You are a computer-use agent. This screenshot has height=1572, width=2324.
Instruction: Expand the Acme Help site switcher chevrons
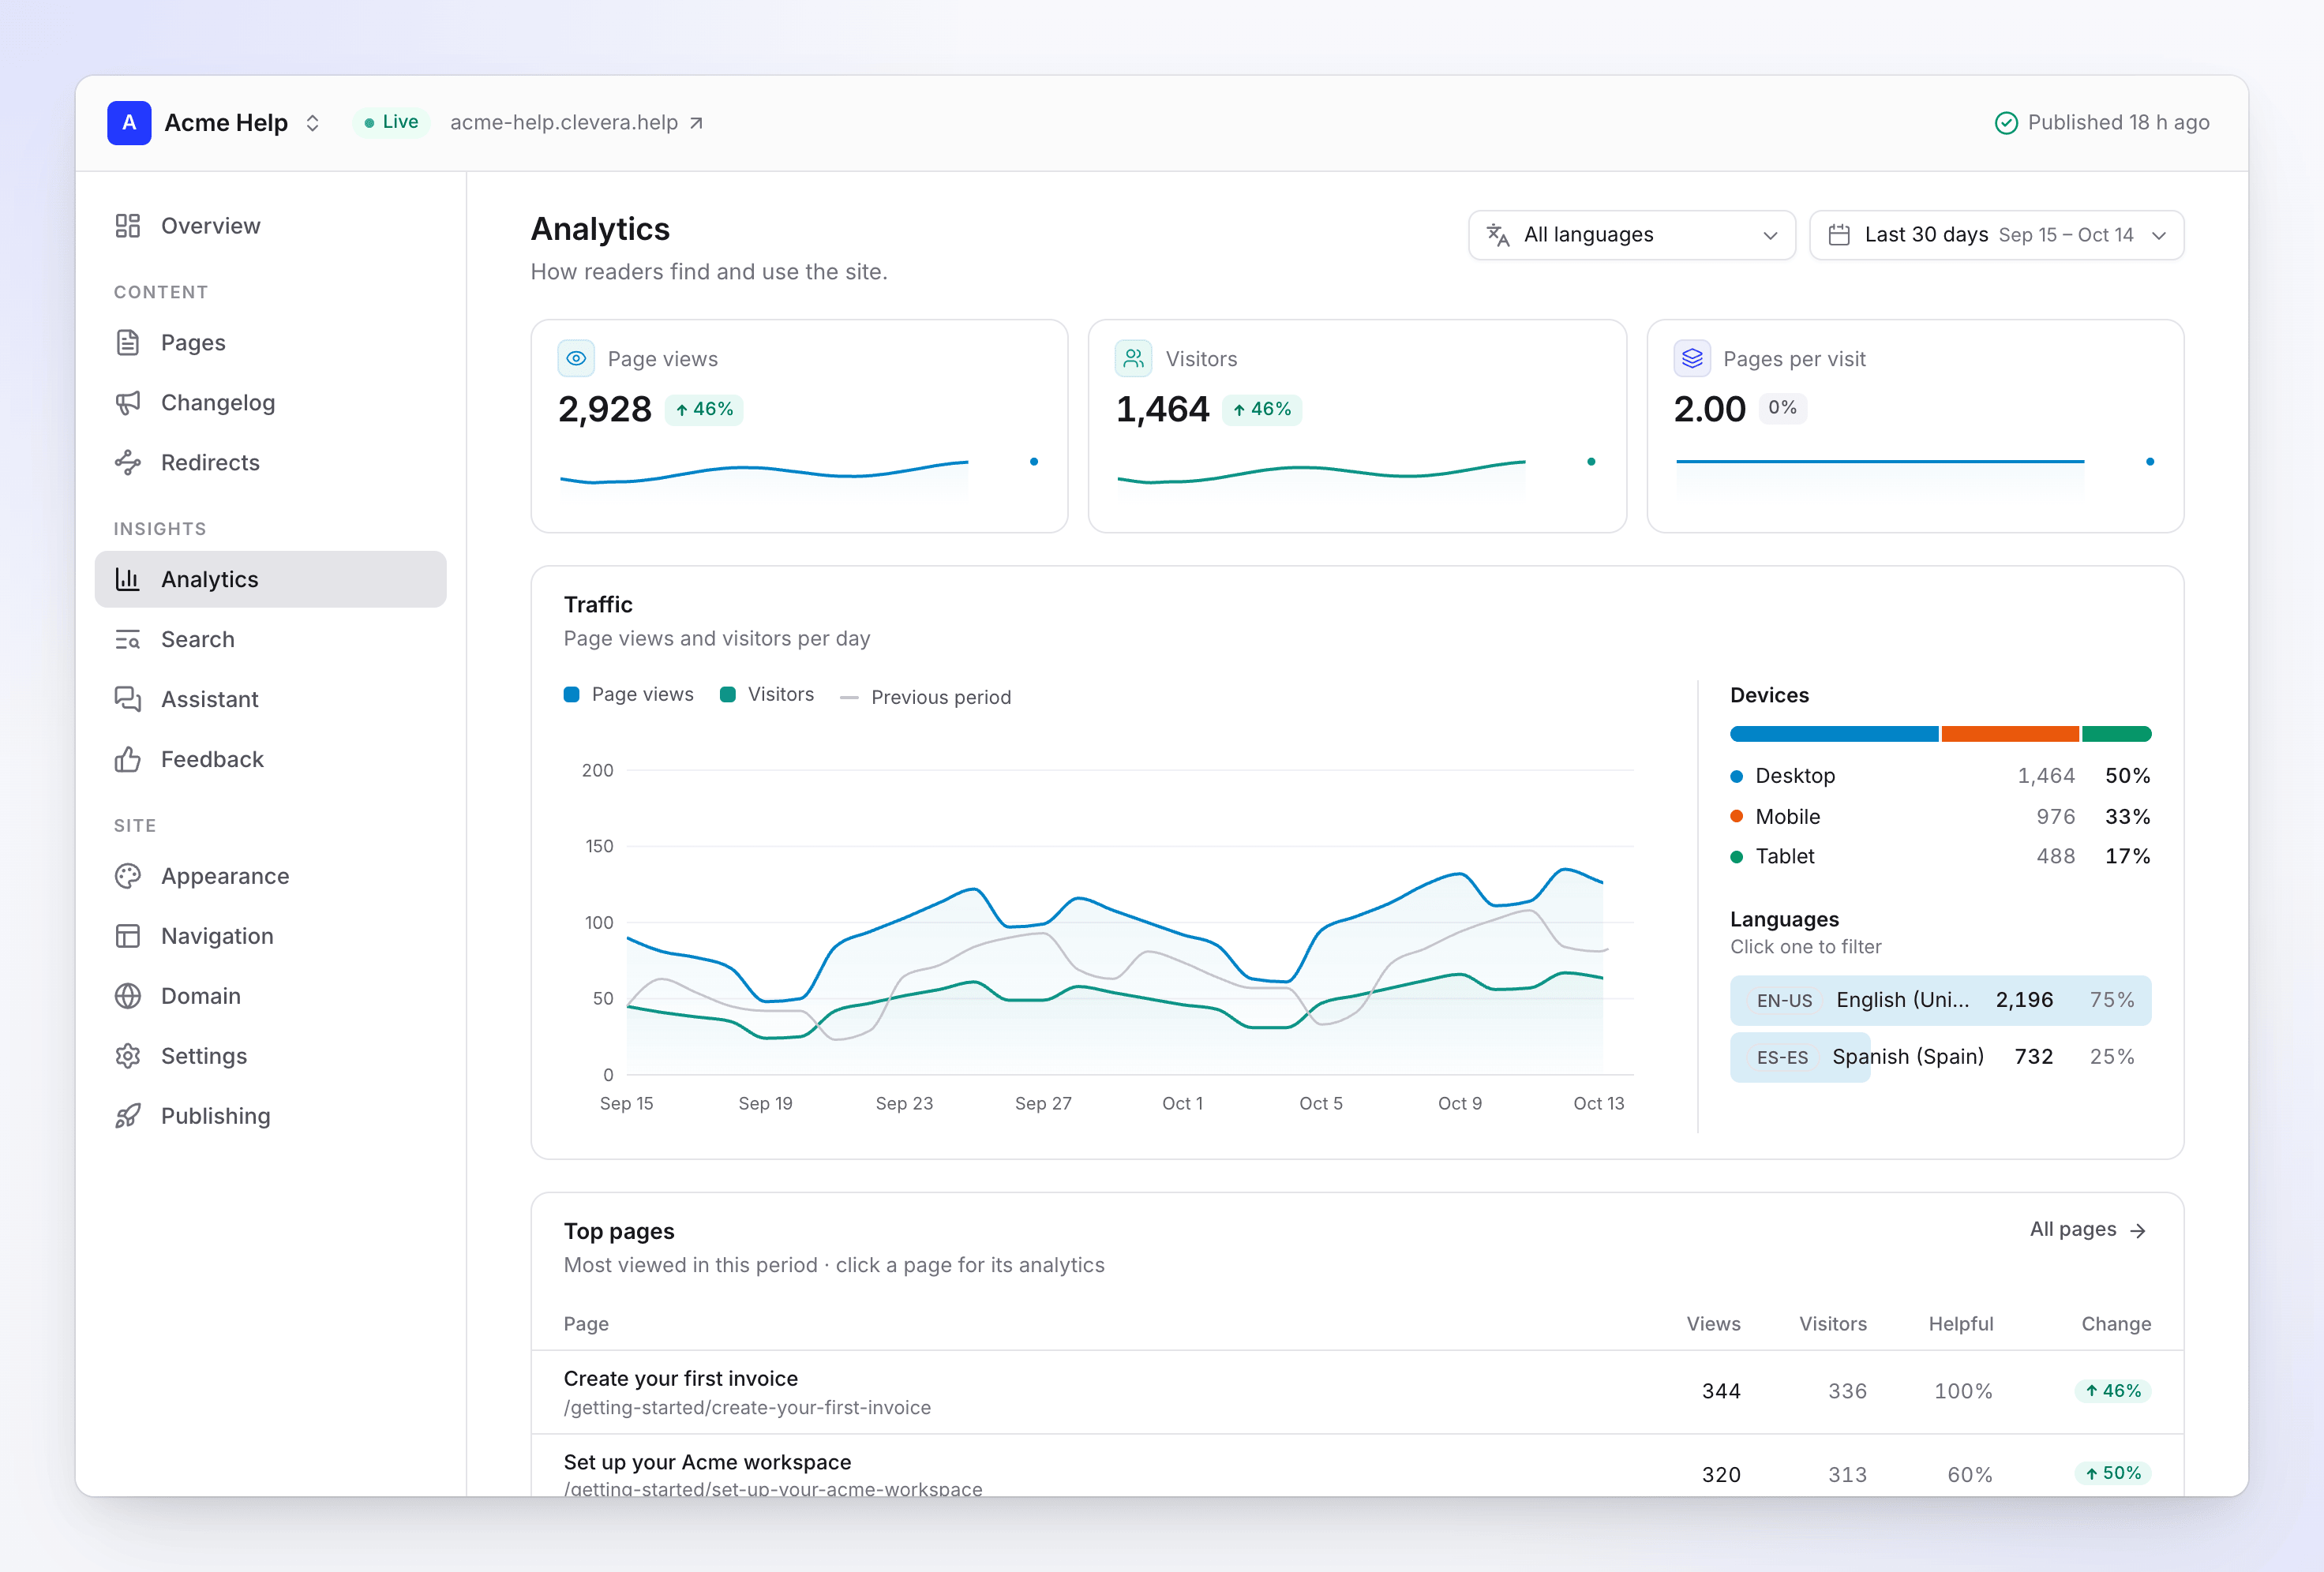313,123
